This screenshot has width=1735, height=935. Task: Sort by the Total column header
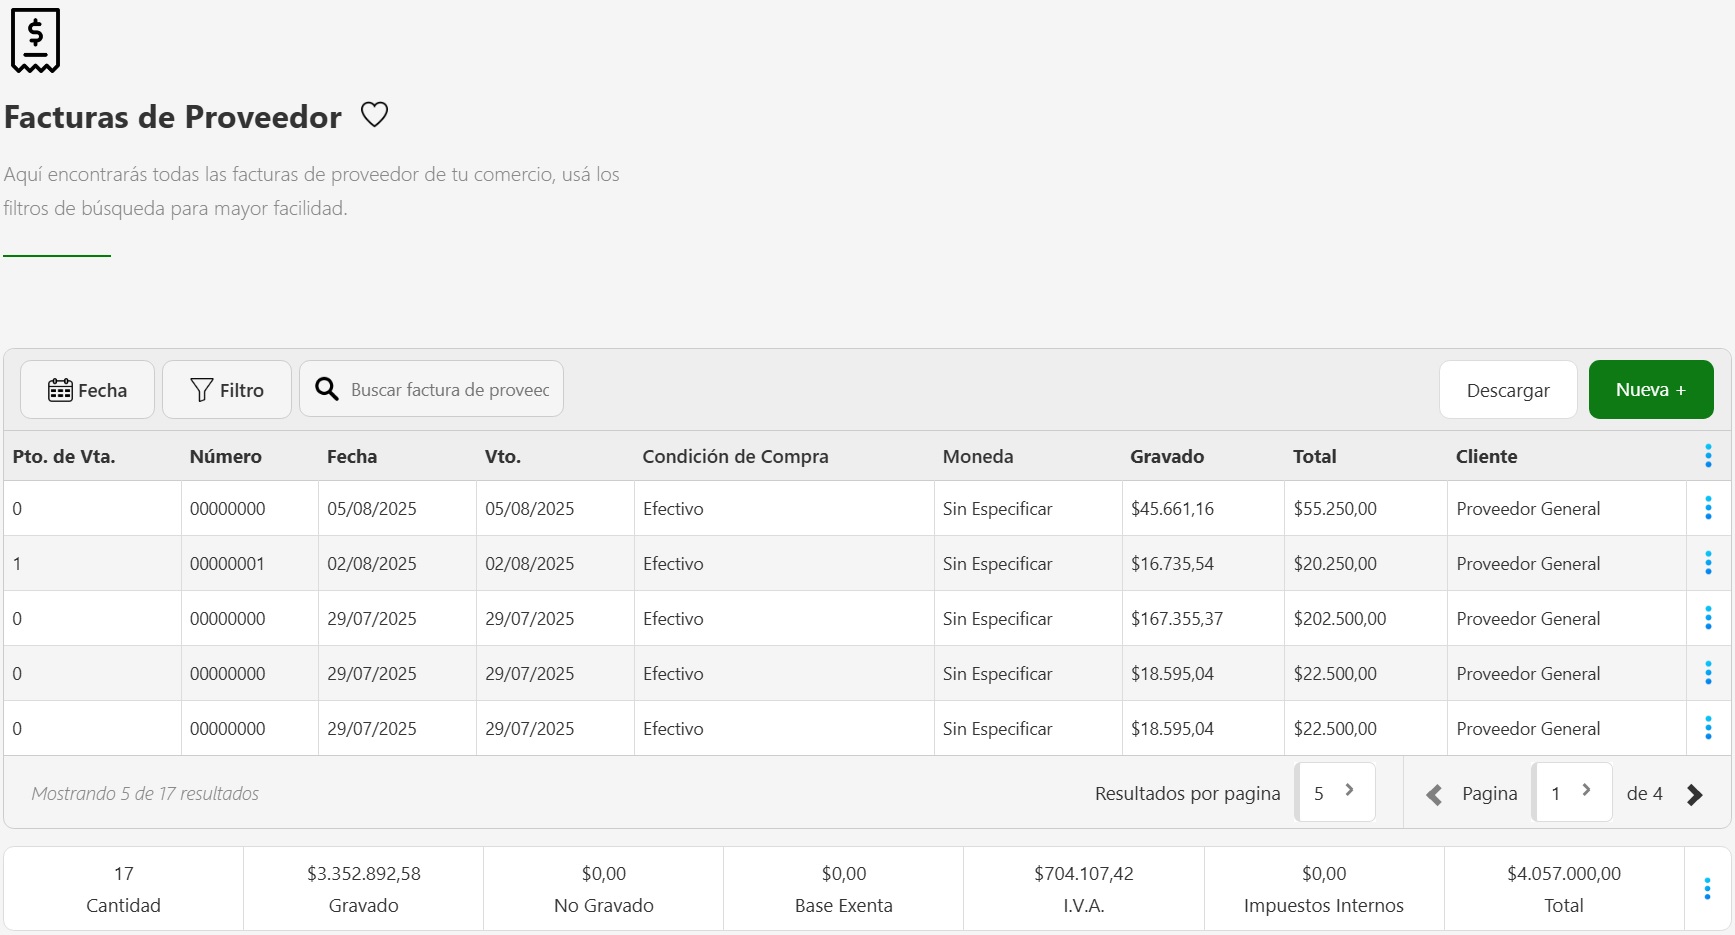[x=1314, y=457]
